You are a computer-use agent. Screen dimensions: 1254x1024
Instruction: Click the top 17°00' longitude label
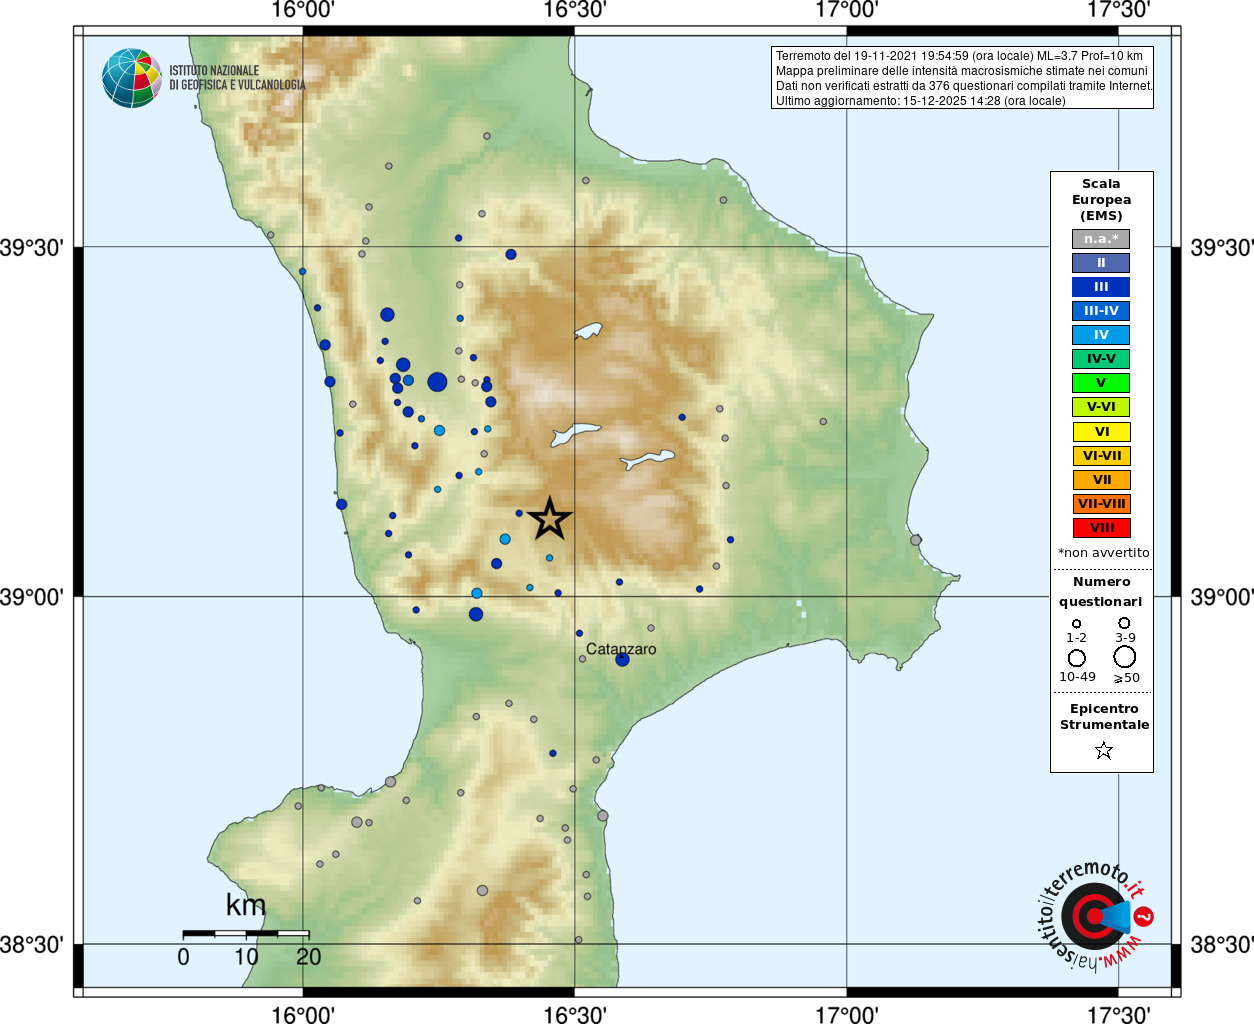click(x=847, y=10)
